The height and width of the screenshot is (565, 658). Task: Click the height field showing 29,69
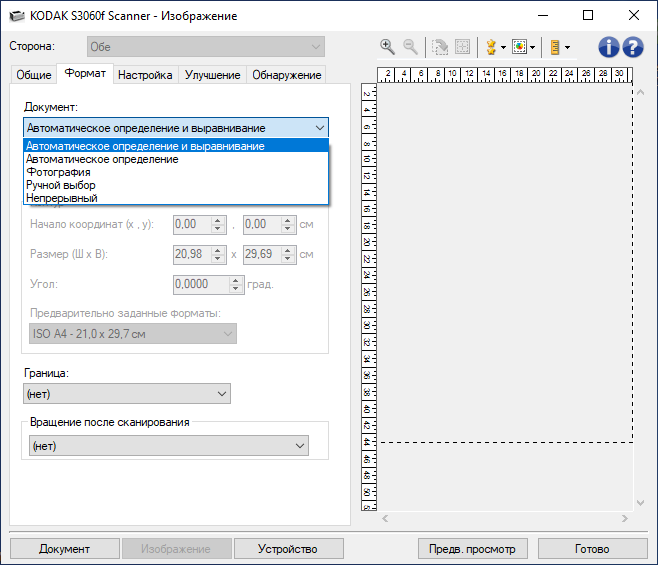(262, 254)
